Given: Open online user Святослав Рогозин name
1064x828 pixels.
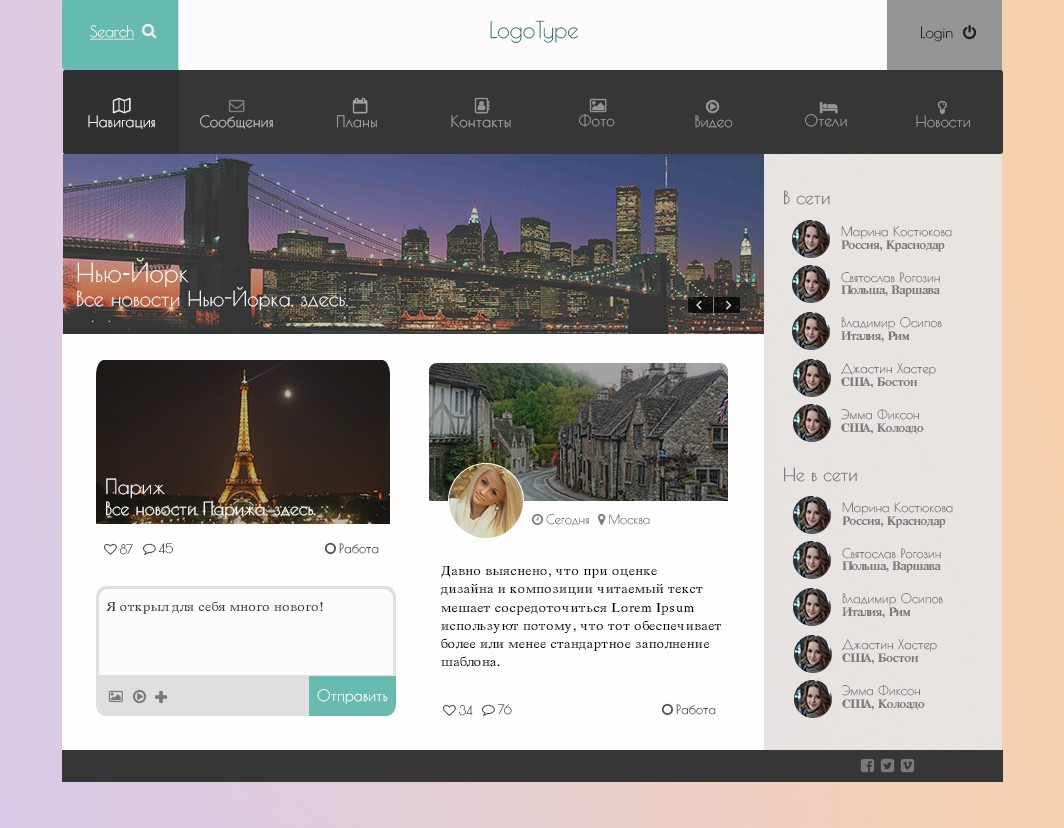Looking at the screenshot, I should point(890,278).
